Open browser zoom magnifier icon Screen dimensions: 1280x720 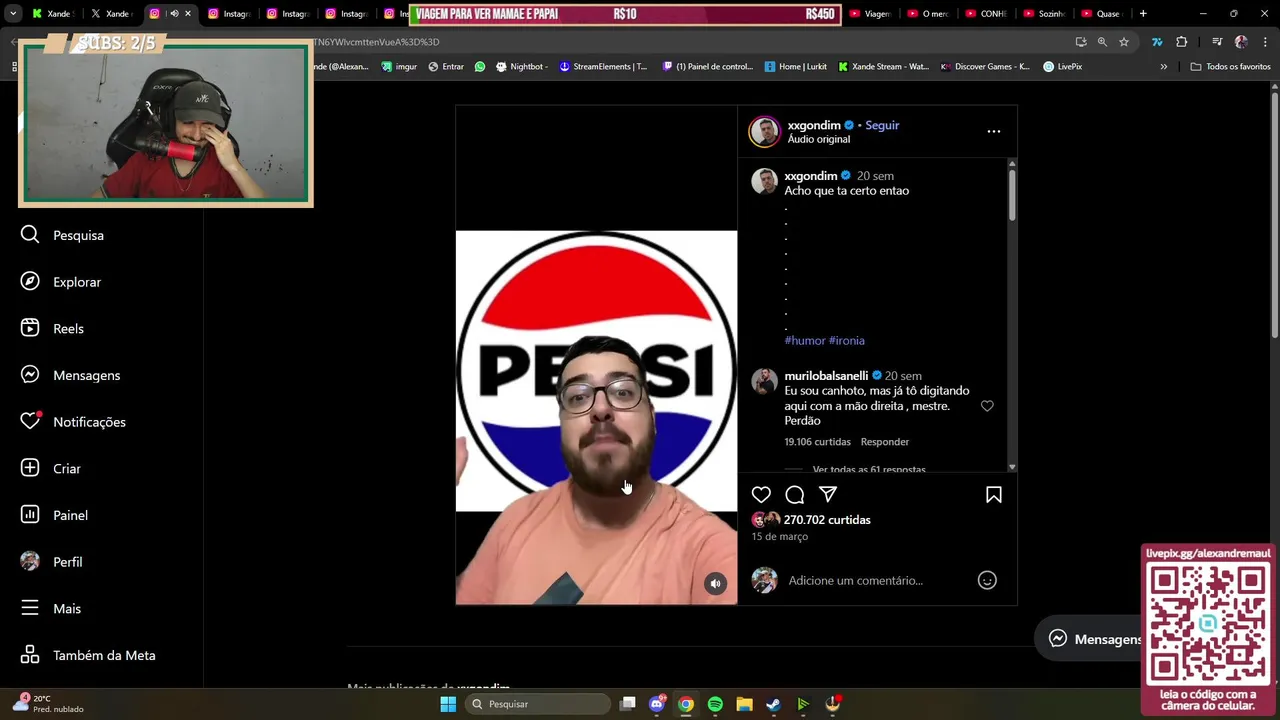tap(1102, 42)
